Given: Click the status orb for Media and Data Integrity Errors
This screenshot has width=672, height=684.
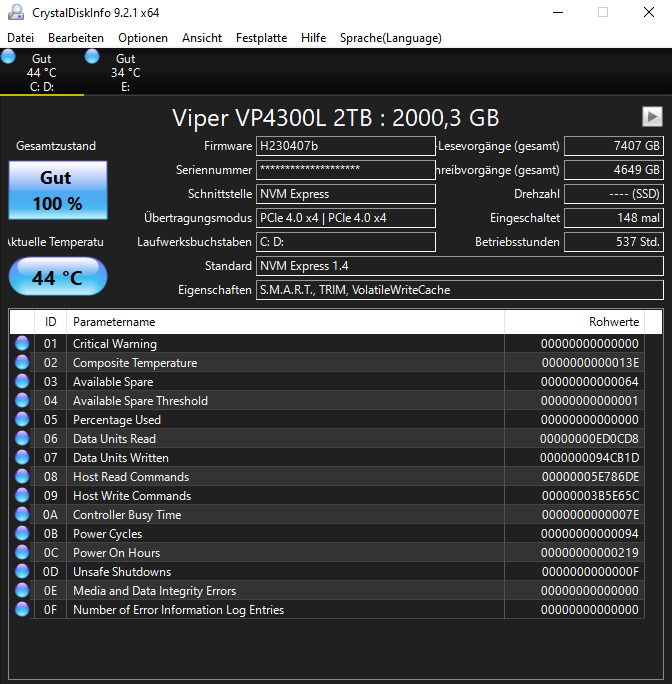Looking at the screenshot, I should (22, 590).
